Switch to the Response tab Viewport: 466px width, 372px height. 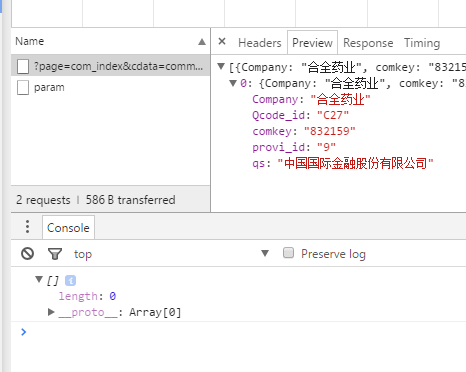coord(368,43)
